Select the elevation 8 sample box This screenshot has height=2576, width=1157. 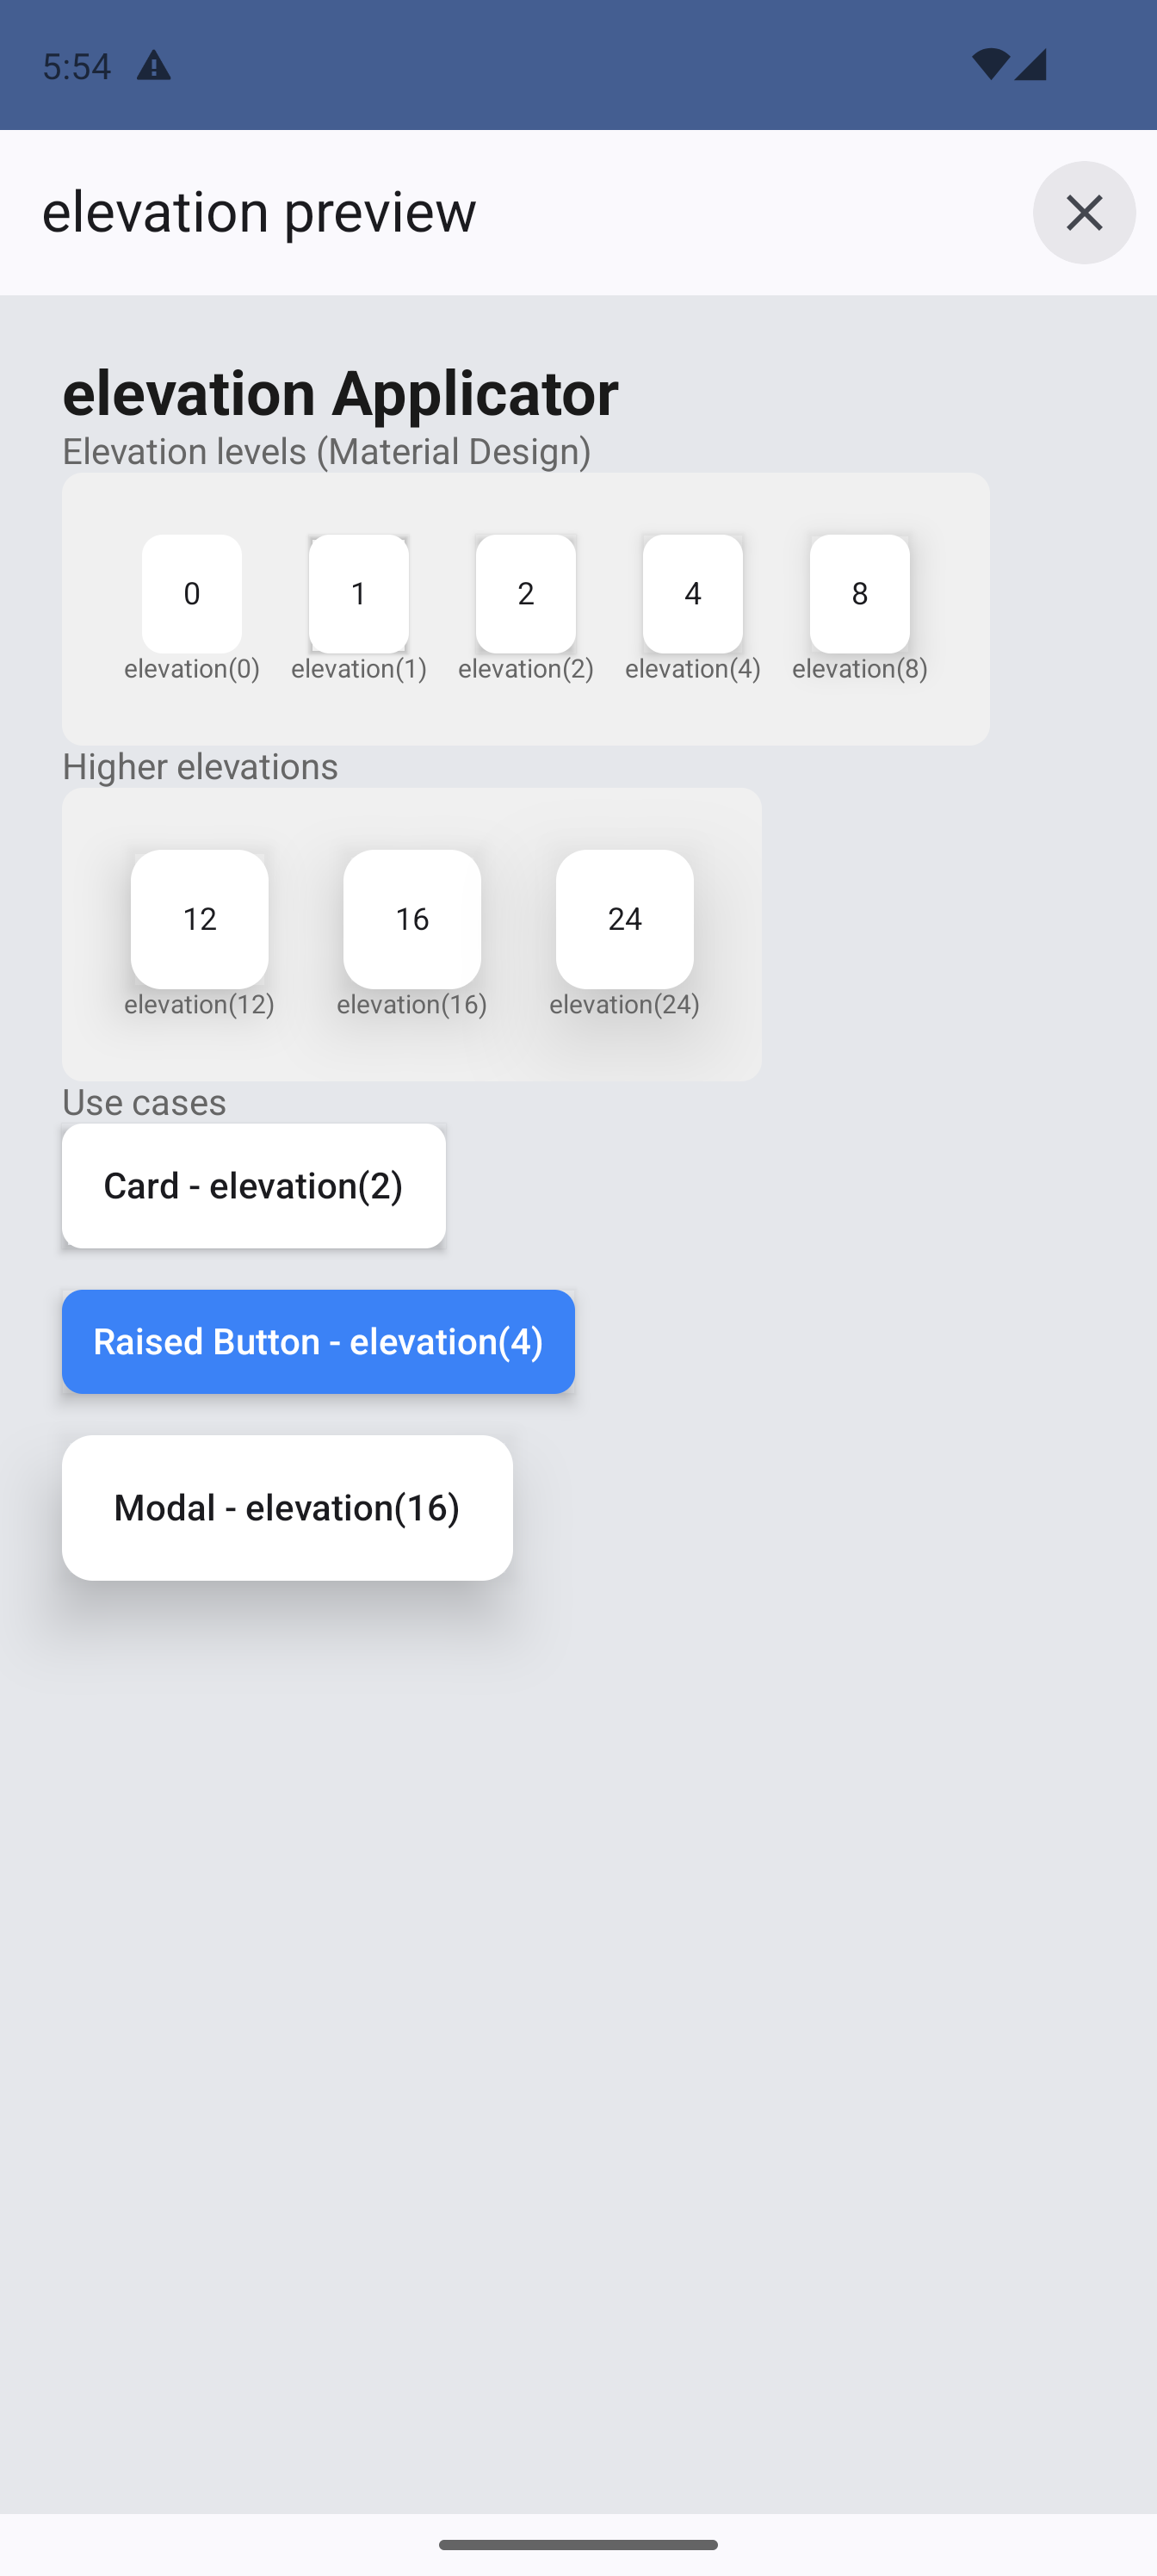(859, 593)
